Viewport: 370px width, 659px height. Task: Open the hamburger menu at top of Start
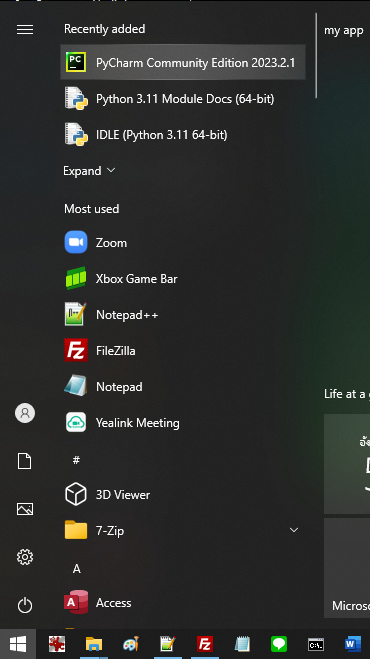(x=25, y=29)
